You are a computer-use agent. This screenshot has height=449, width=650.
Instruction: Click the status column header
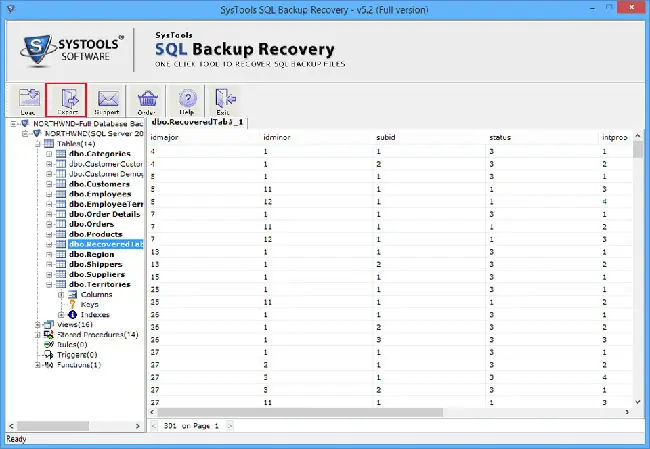(x=500, y=137)
